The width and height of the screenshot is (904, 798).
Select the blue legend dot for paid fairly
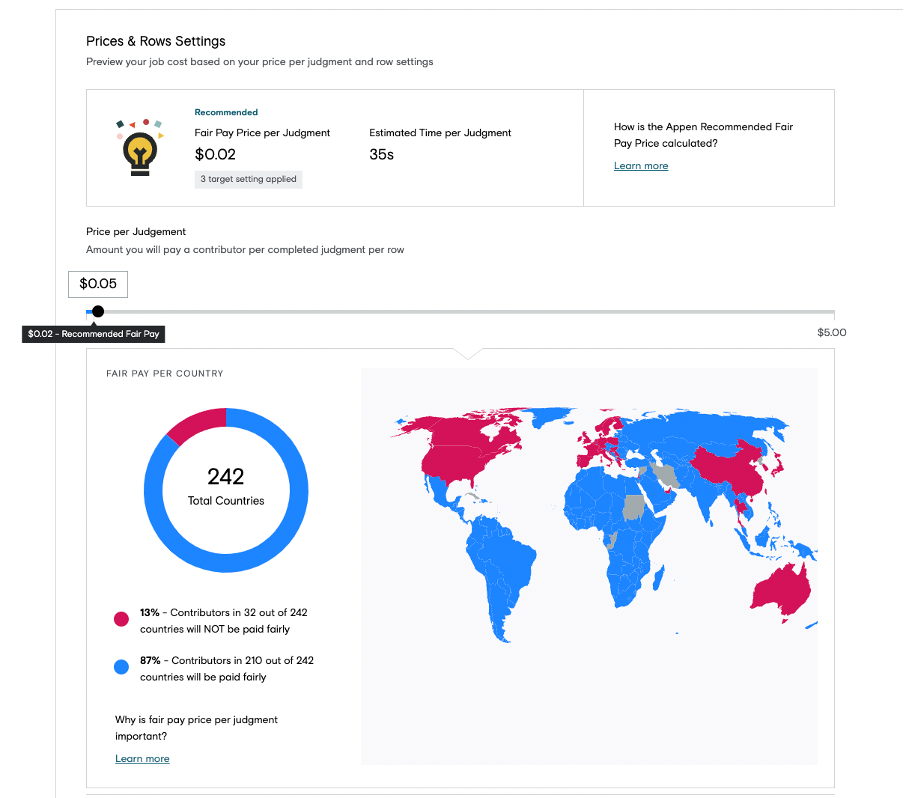[121, 667]
